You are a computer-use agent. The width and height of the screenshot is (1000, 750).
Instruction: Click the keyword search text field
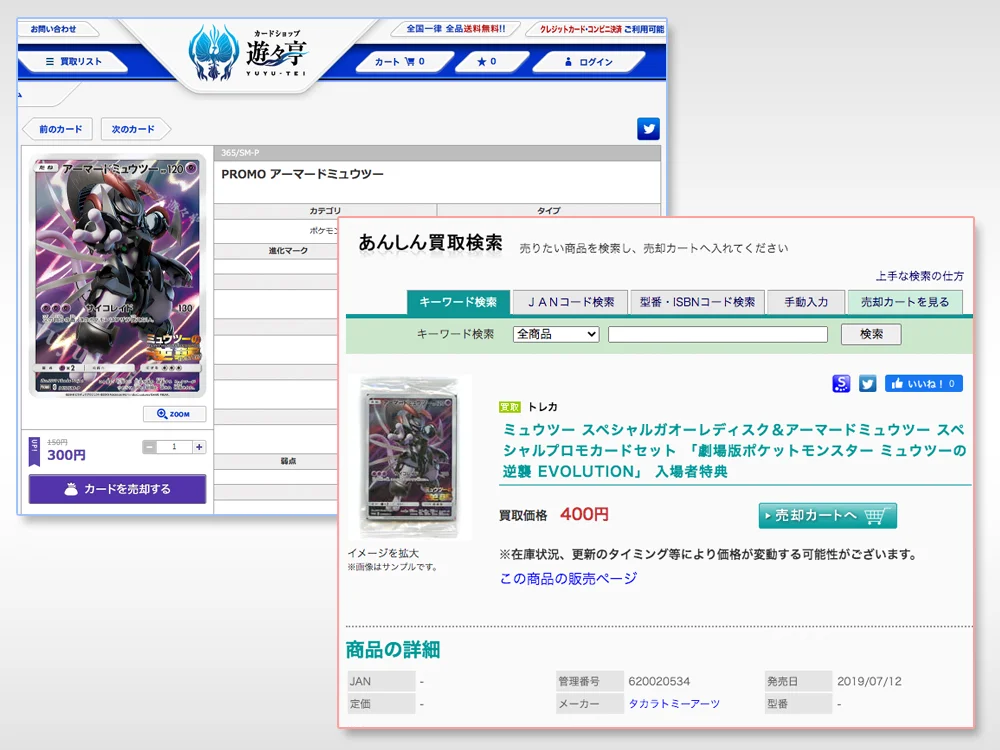[717, 334]
